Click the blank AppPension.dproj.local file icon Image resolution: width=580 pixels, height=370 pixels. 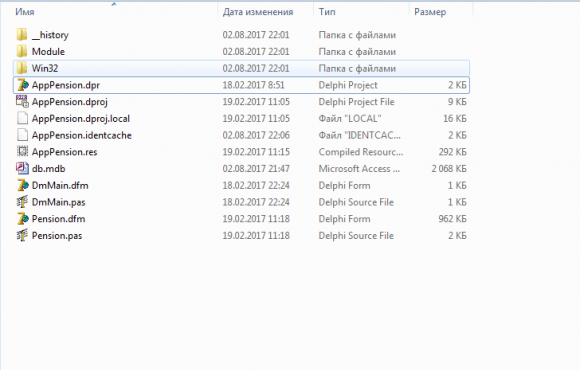point(22,118)
